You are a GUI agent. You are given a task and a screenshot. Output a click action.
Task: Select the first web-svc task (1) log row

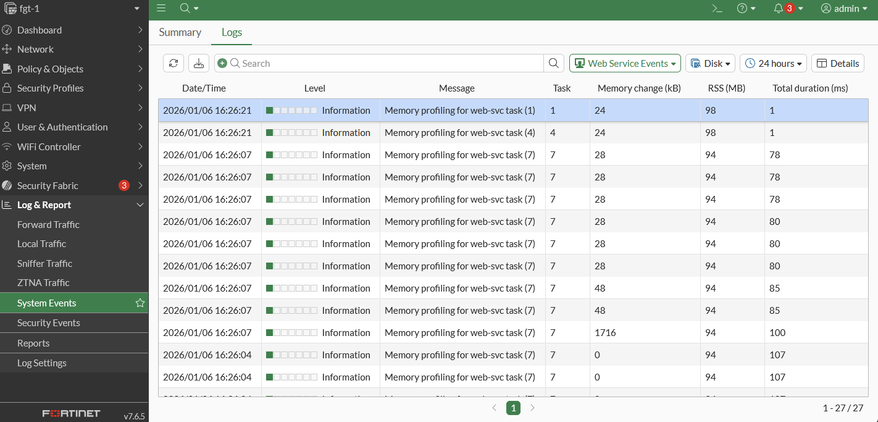[x=460, y=111]
